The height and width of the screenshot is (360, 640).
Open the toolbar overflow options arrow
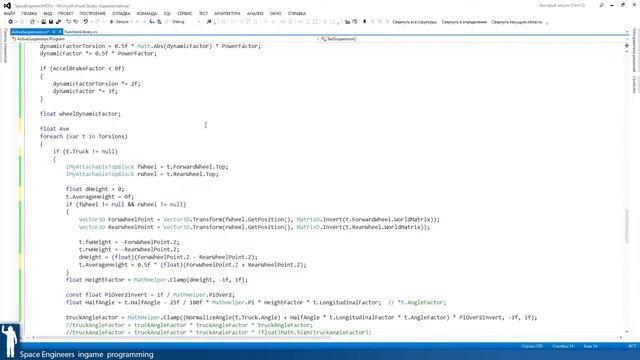pyautogui.click(x=547, y=22)
